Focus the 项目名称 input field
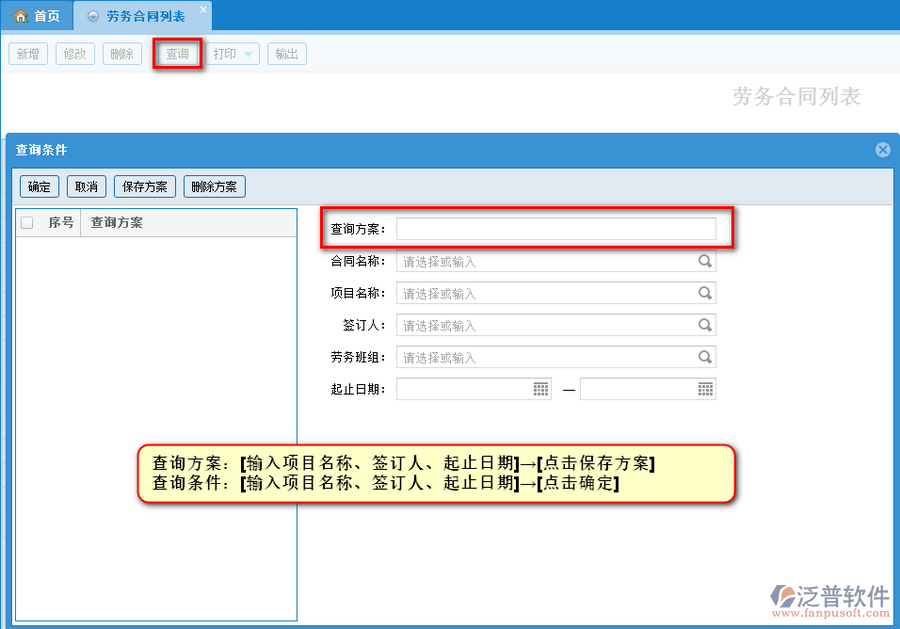This screenshot has width=900, height=629. click(556, 293)
